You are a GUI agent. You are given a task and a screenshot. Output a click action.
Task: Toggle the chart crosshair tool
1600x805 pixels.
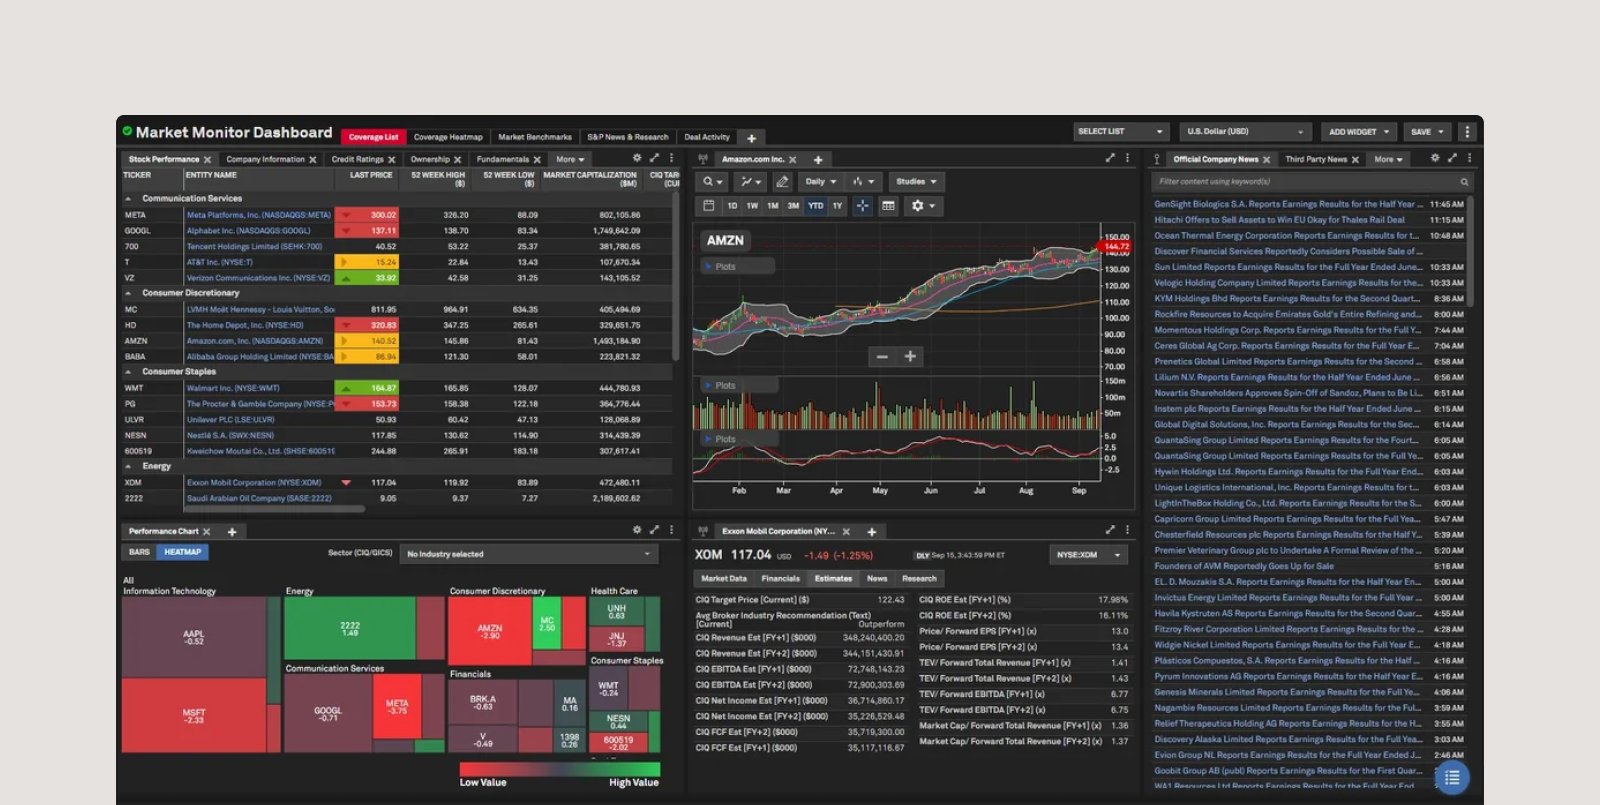[x=862, y=206]
